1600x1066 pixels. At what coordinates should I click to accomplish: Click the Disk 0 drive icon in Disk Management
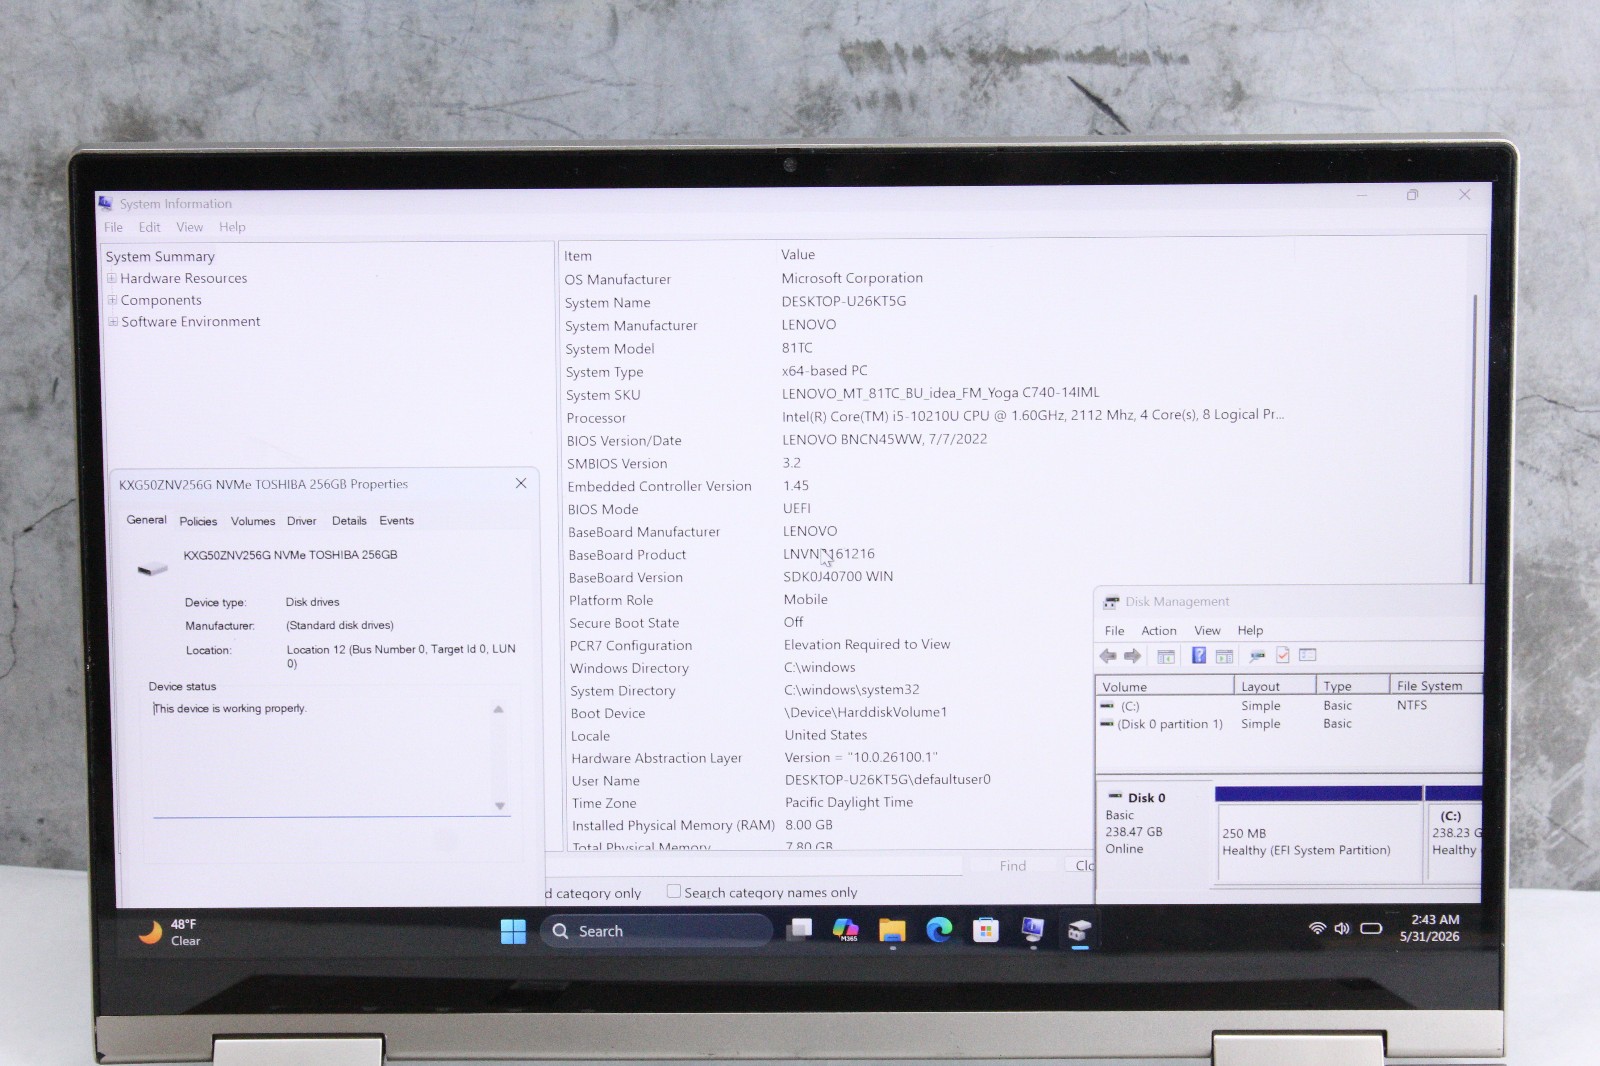point(1115,797)
